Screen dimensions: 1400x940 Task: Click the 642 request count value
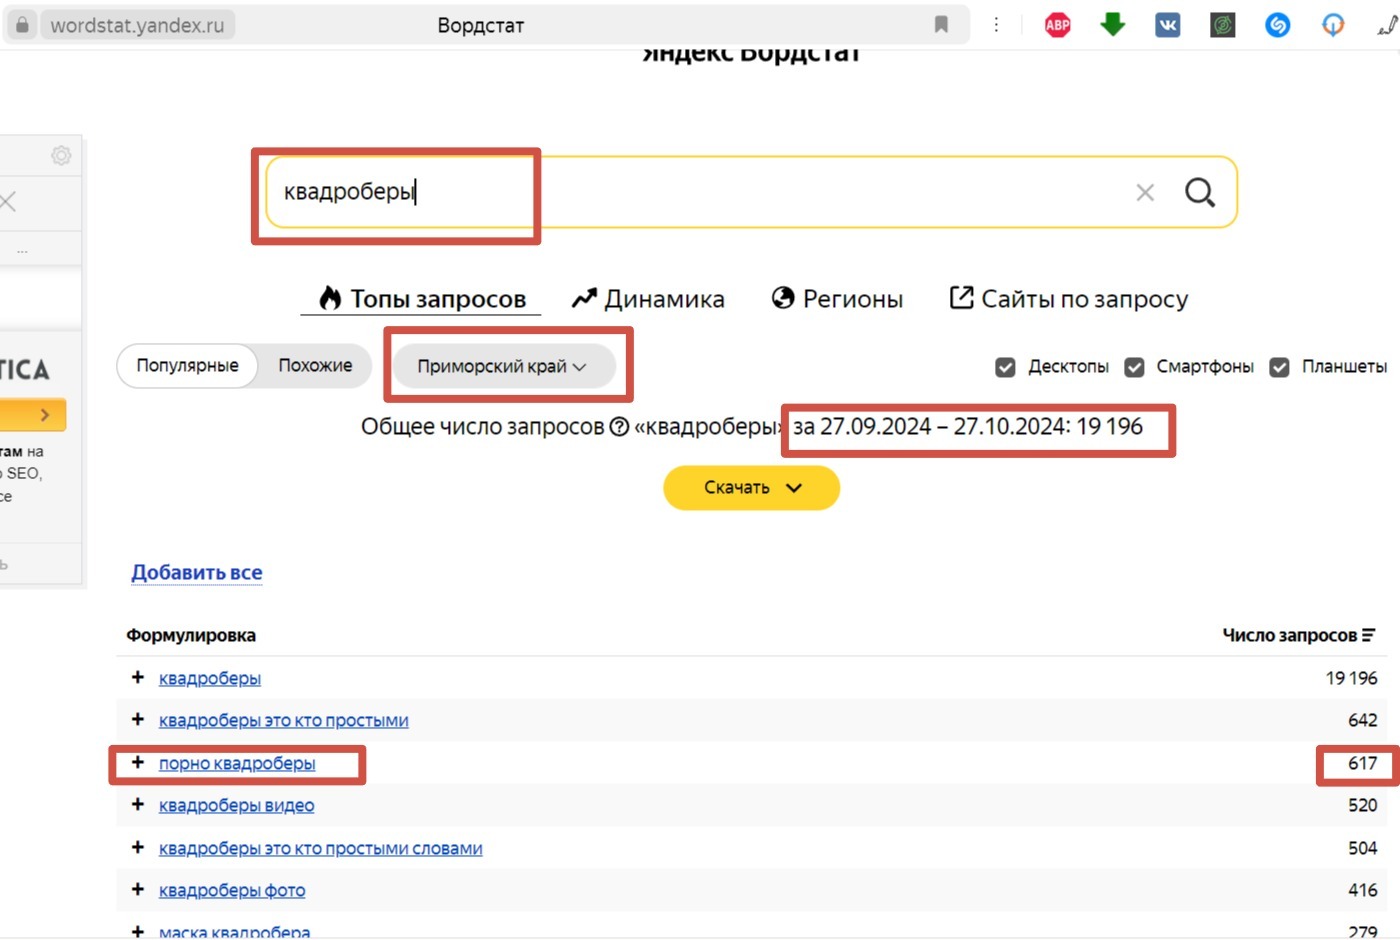1363,720
